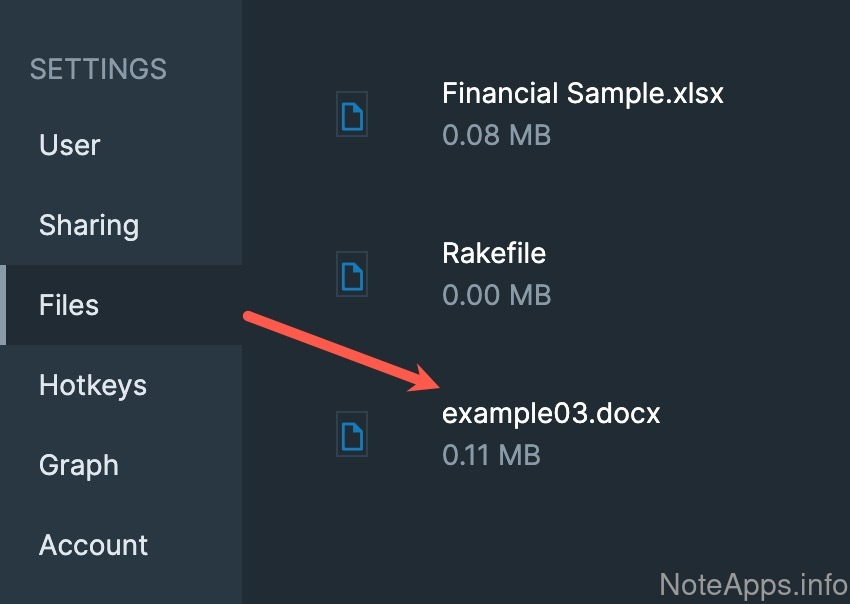Click the 0.08 MB file size label
Screen dimensions: 850x604
click(496, 135)
